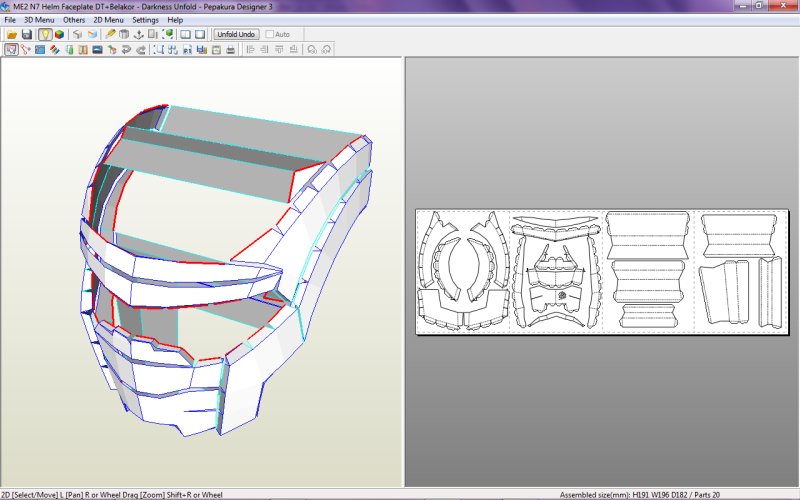The height and width of the screenshot is (500, 800).
Task: Tick the Auto checkbox
Action: tap(269, 34)
